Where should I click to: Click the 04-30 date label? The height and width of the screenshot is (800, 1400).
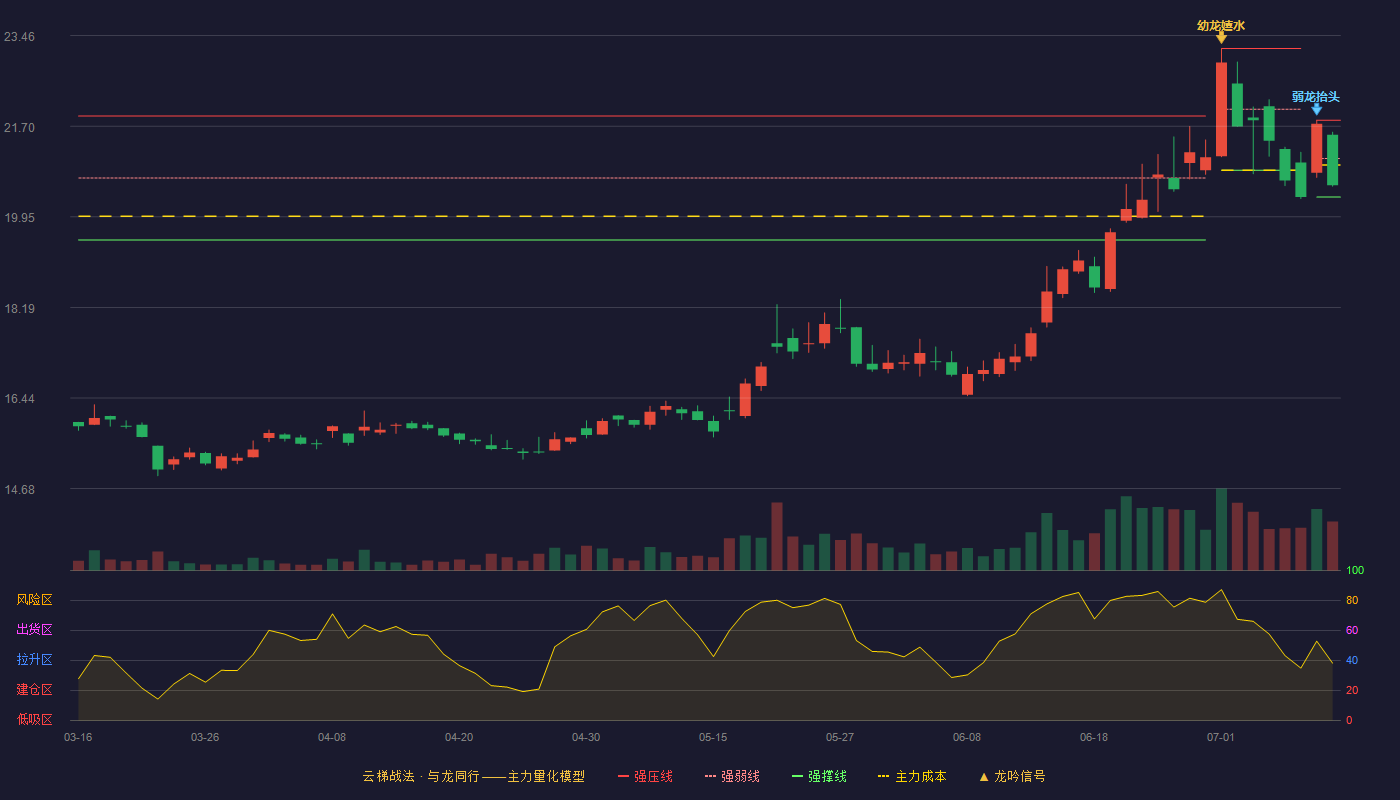tap(586, 737)
